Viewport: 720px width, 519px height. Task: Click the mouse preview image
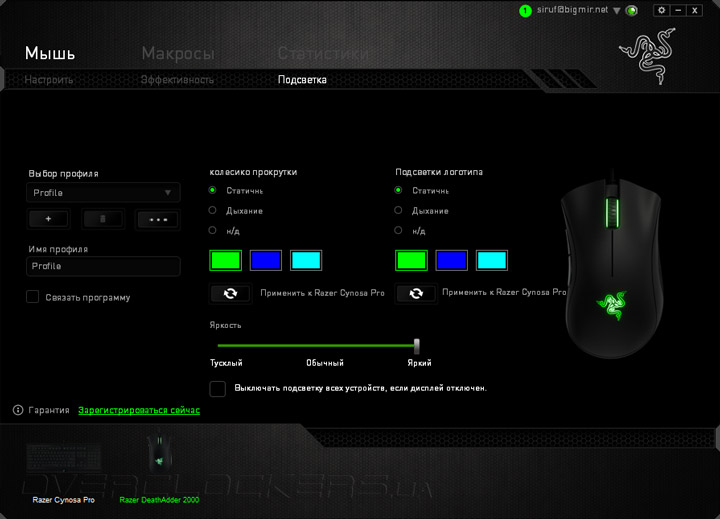(613, 264)
